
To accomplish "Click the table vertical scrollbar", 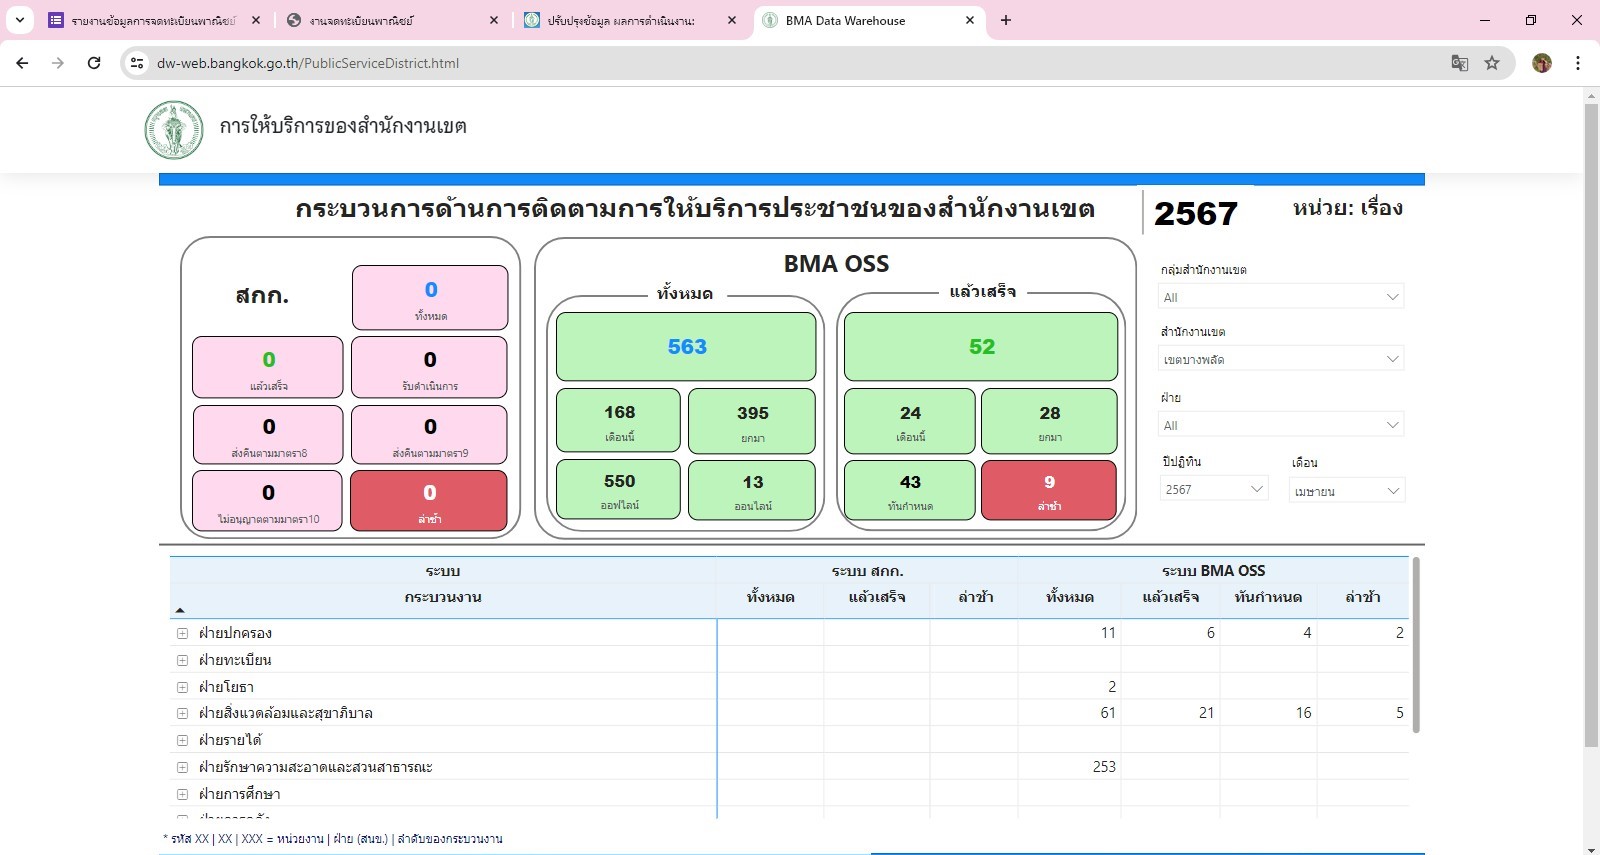I will [1415, 646].
